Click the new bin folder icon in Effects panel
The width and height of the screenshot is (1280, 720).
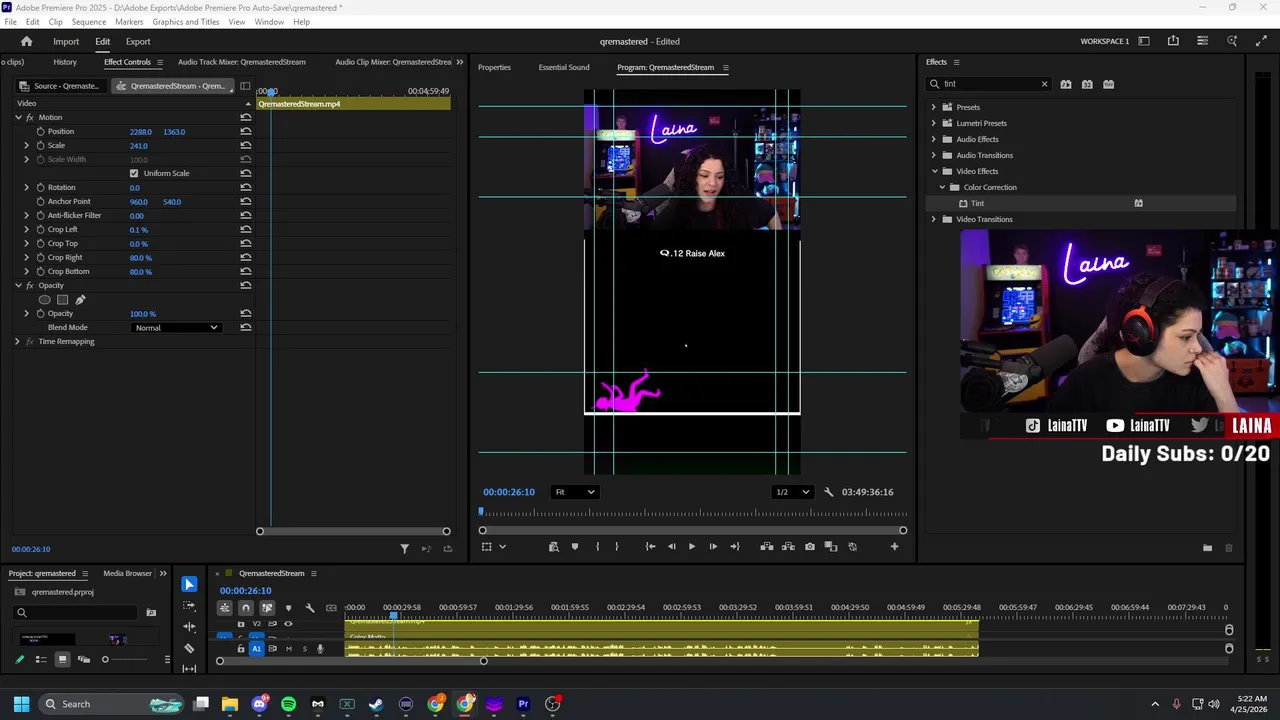click(1207, 548)
